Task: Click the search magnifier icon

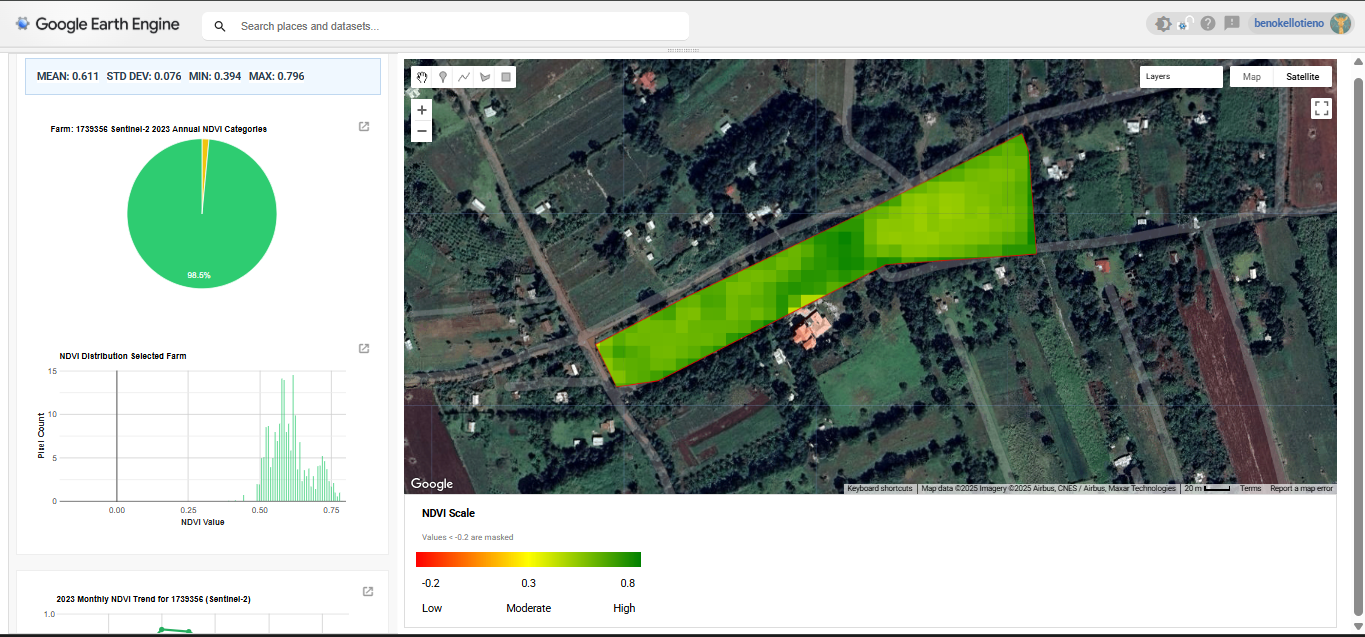Action: point(220,26)
